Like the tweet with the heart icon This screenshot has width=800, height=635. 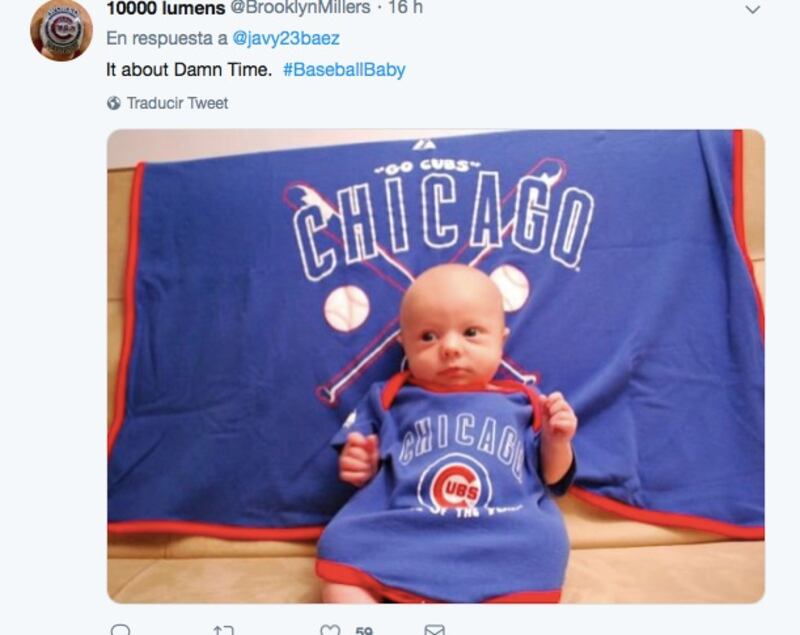[x=330, y=630]
